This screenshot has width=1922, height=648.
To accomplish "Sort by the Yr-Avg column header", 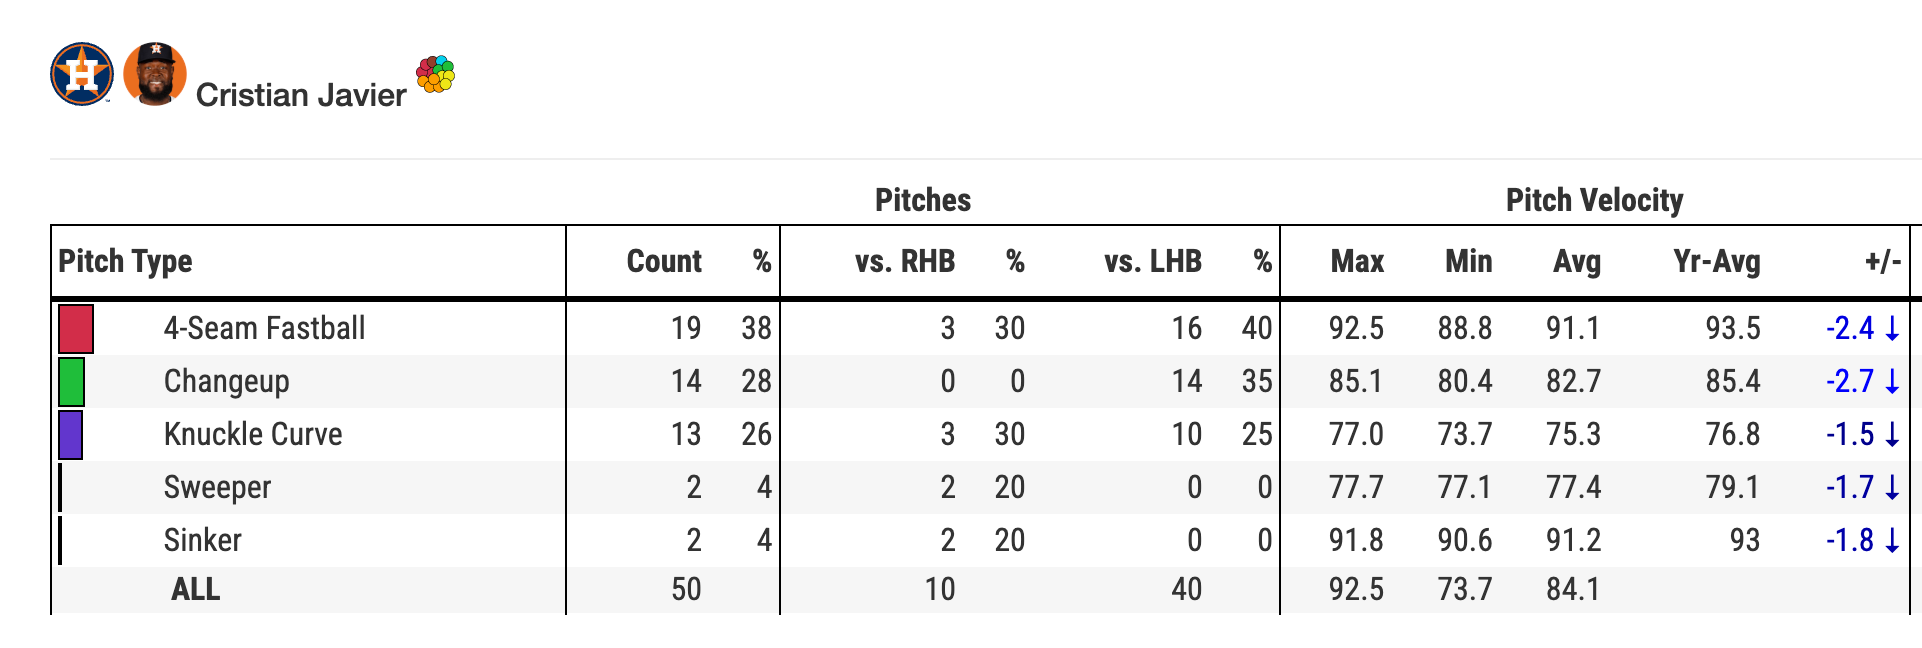I will point(1716,262).
